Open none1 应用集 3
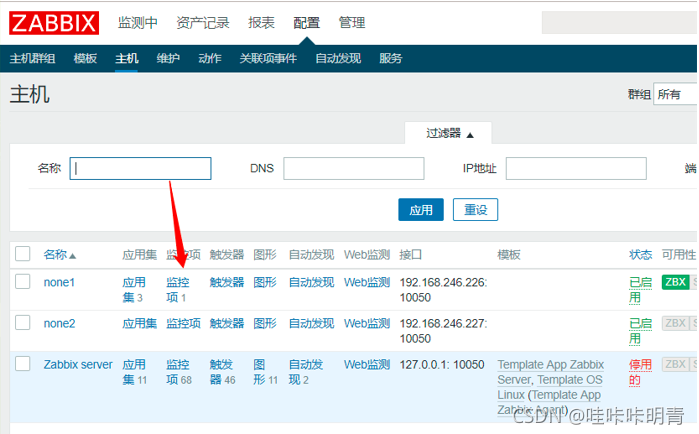This screenshot has height=434, width=699. 134,290
